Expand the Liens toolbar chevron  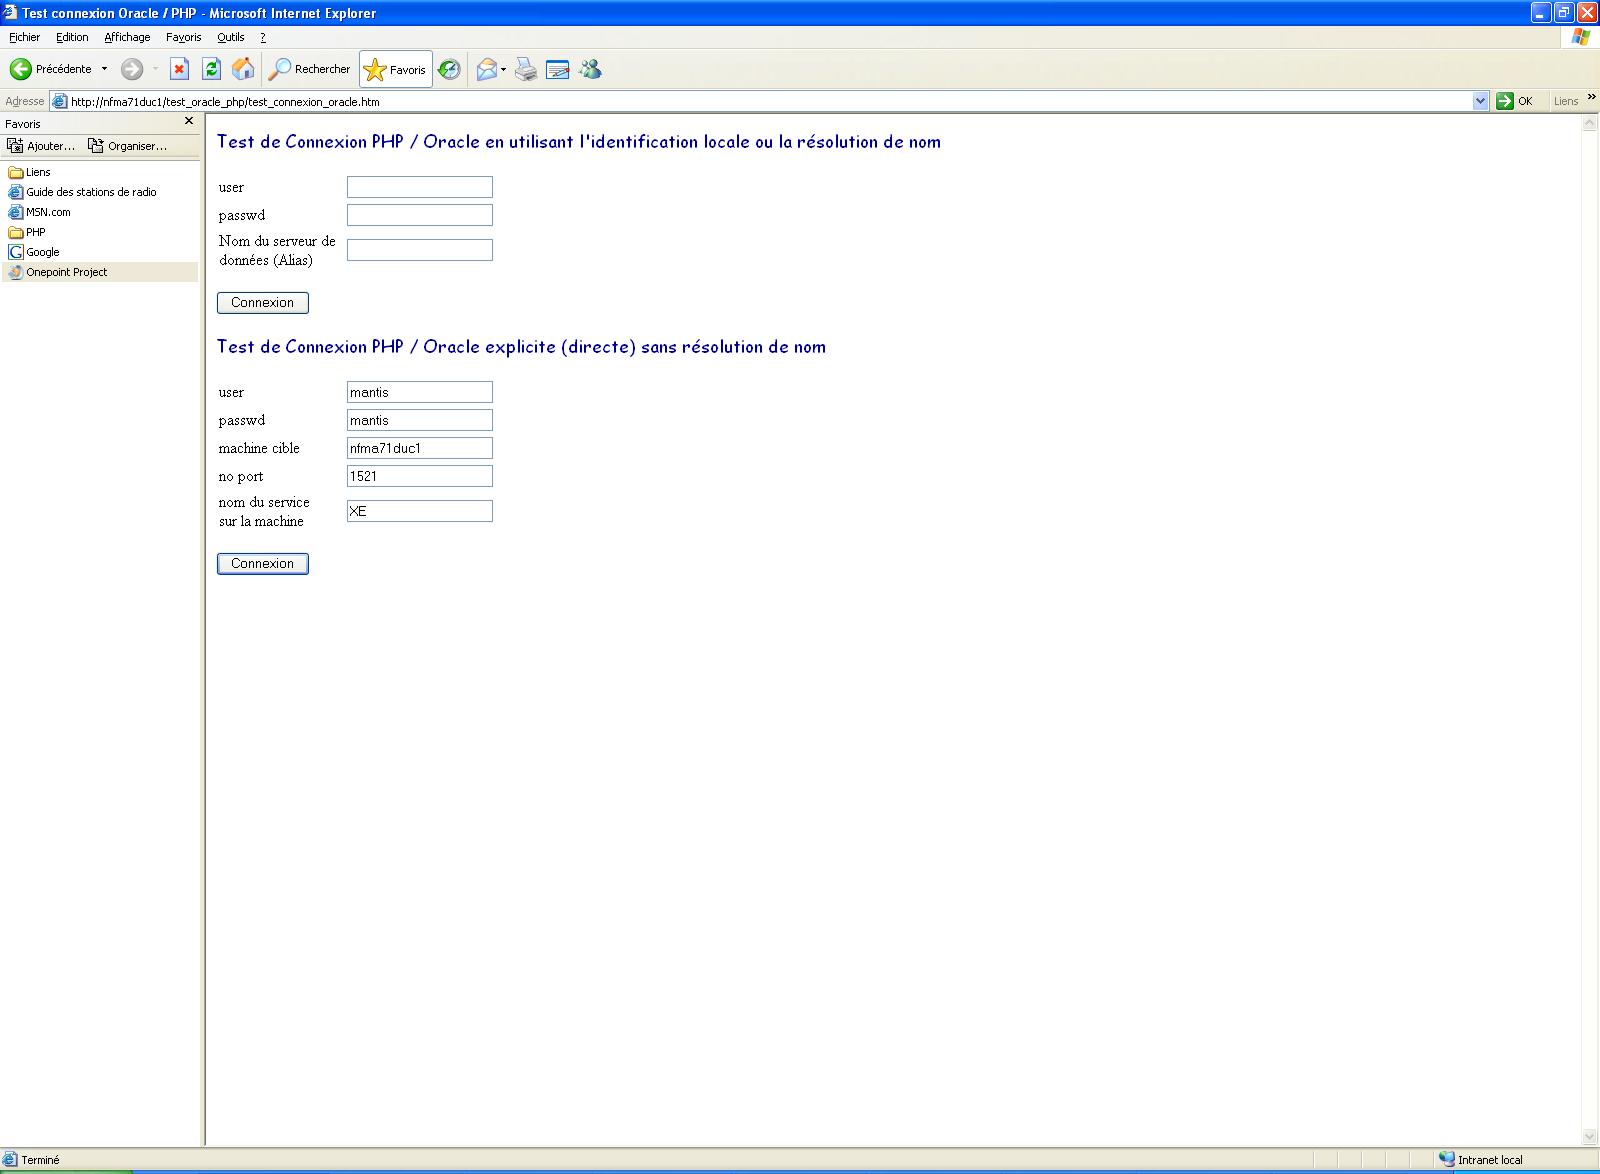1591,97
